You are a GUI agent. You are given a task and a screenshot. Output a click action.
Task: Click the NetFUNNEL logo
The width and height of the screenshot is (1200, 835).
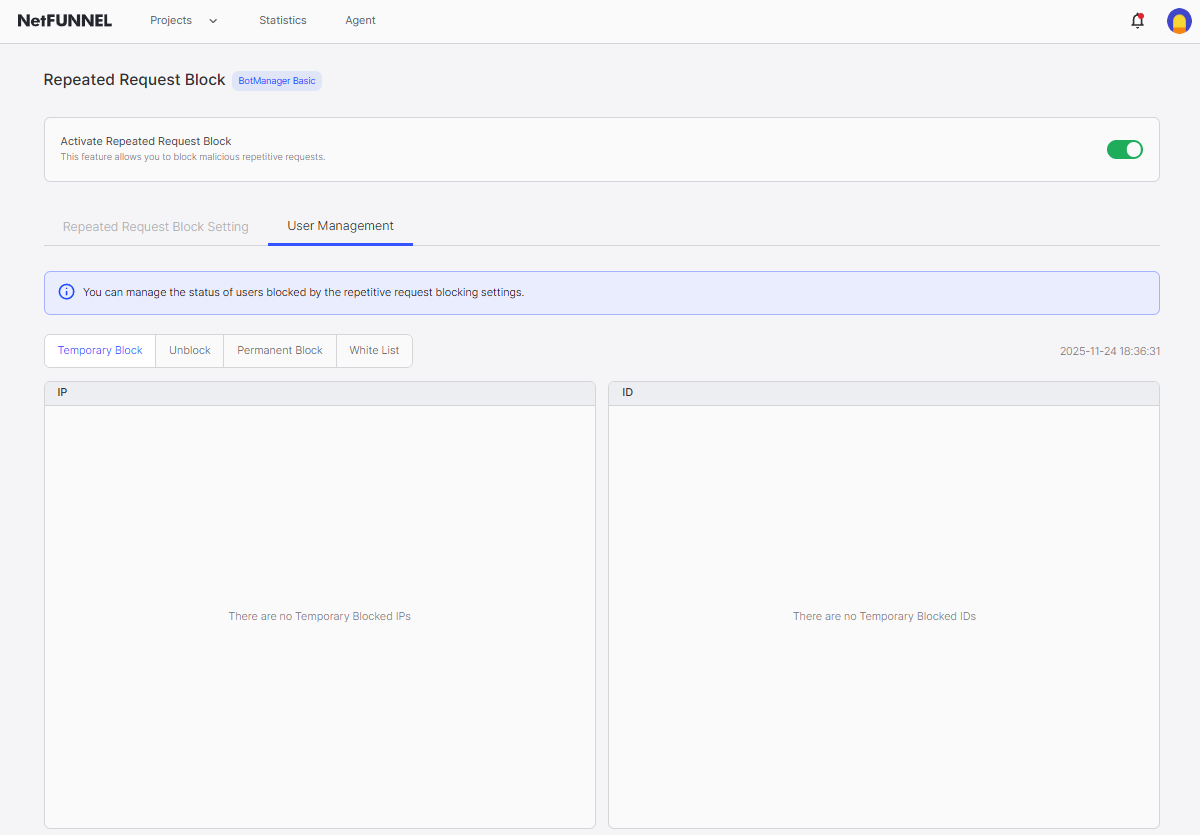[x=64, y=20]
